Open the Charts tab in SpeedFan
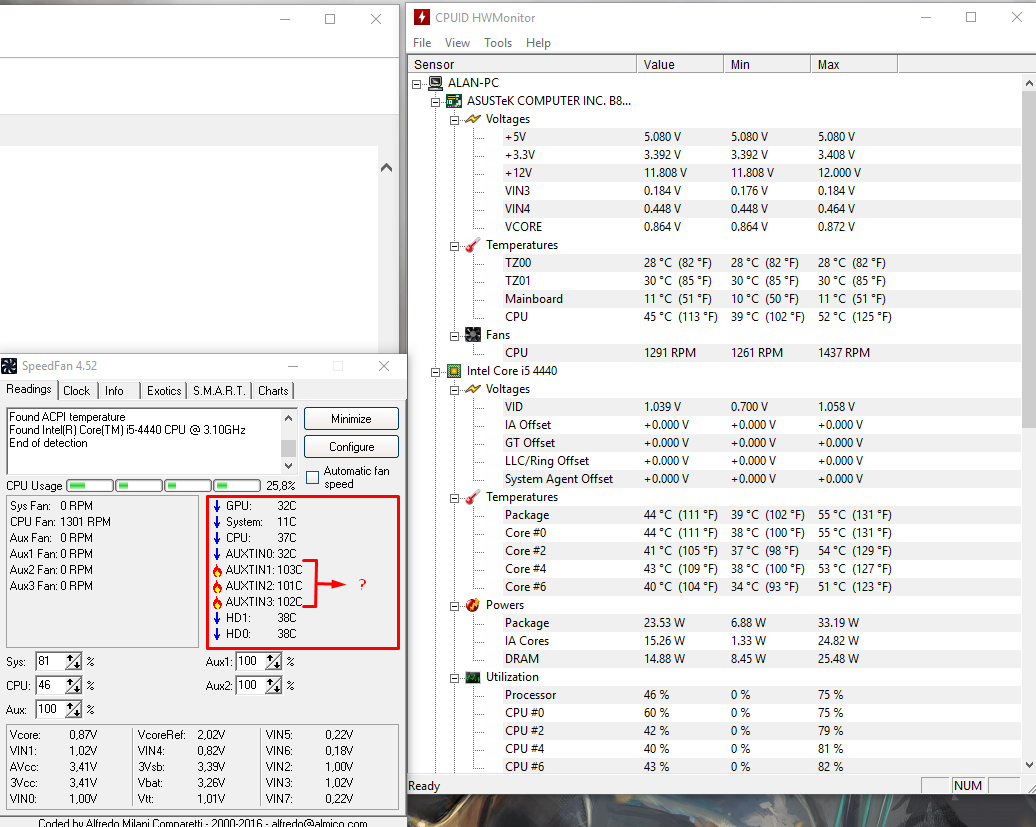Image resolution: width=1036 pixels, height=827 pixels. tap(273, 391)
